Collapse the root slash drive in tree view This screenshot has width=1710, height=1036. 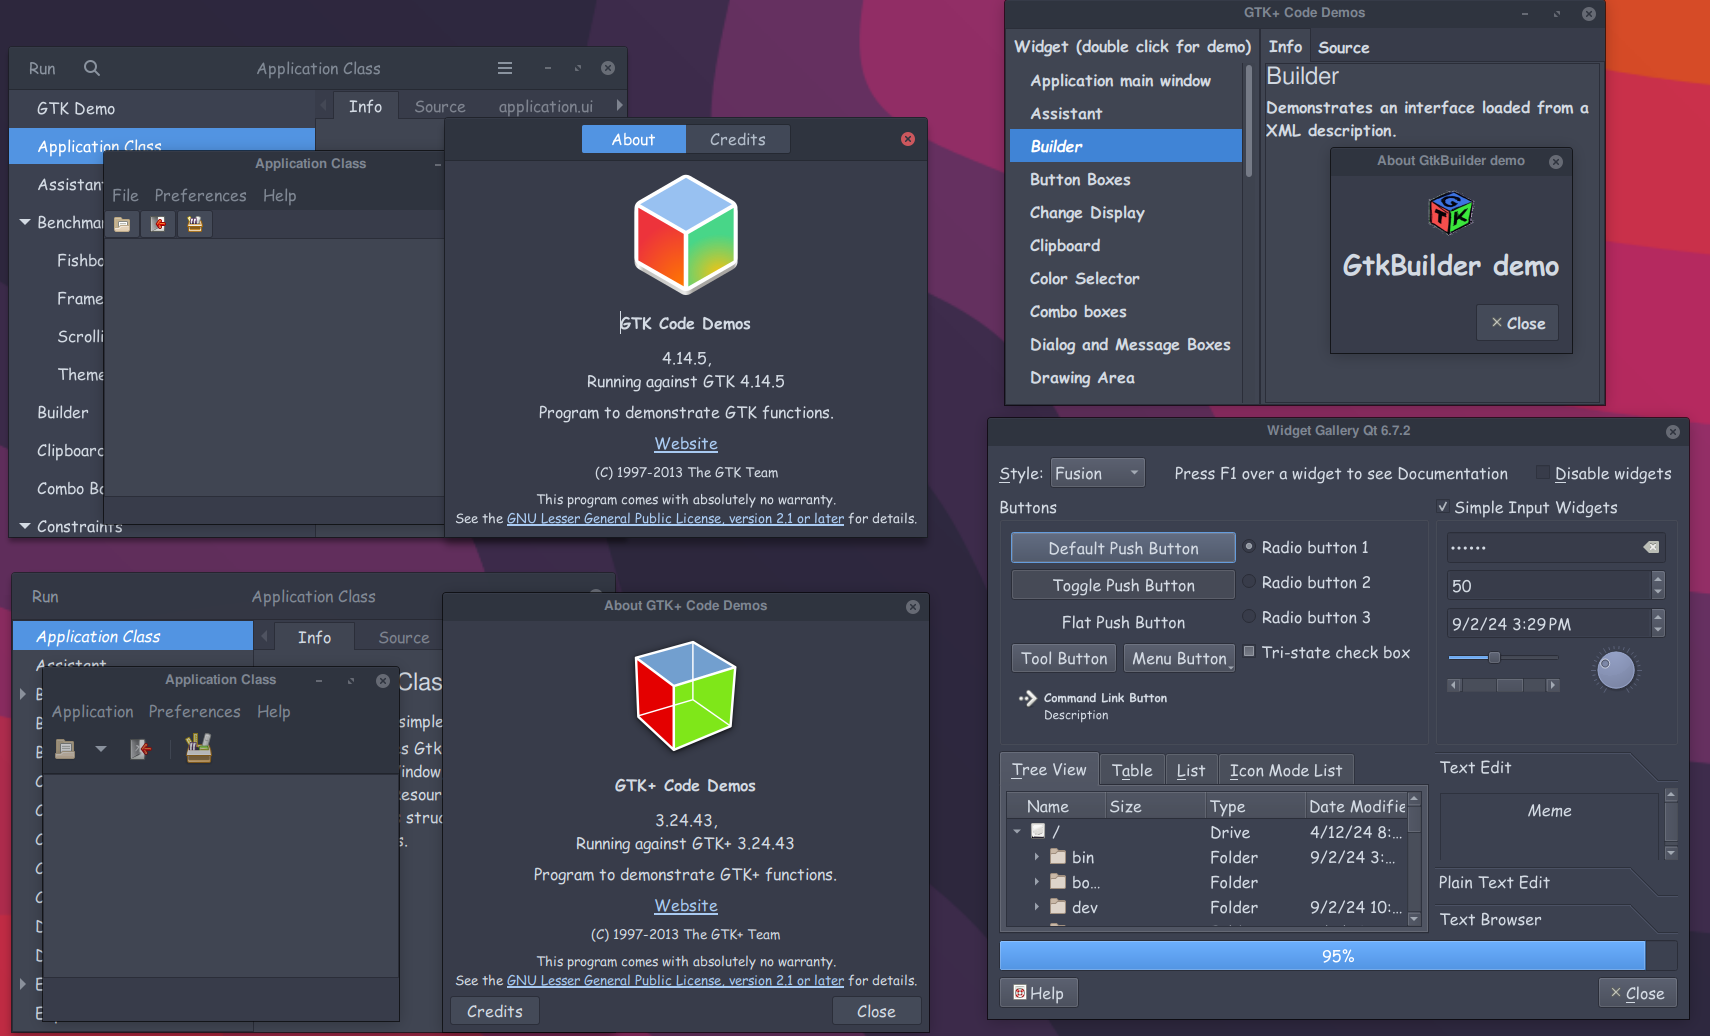click(1017, 832)
